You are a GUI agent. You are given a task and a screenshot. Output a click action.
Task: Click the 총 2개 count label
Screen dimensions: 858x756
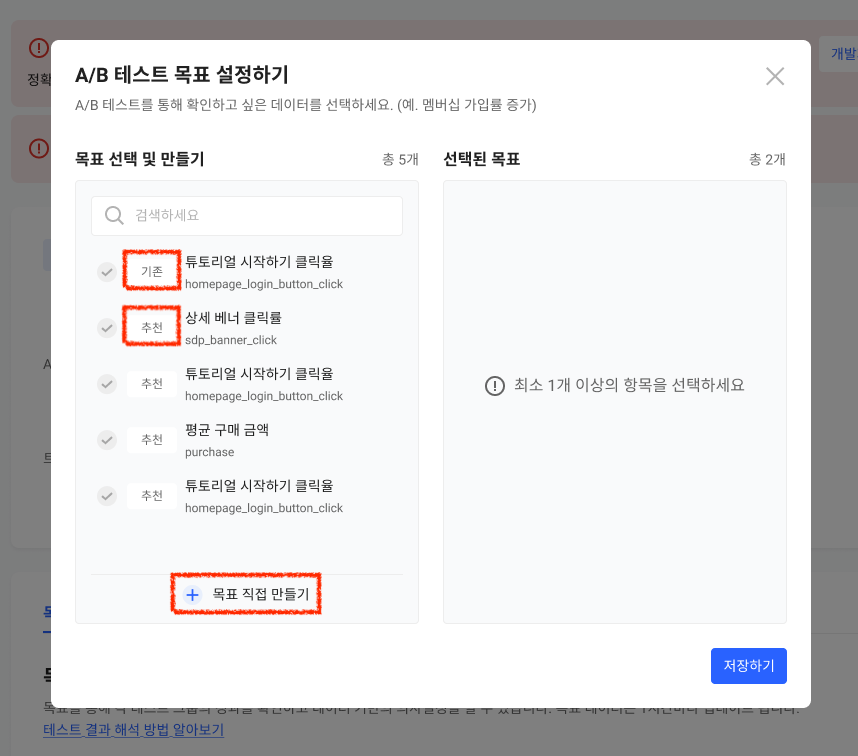[767, 160]
